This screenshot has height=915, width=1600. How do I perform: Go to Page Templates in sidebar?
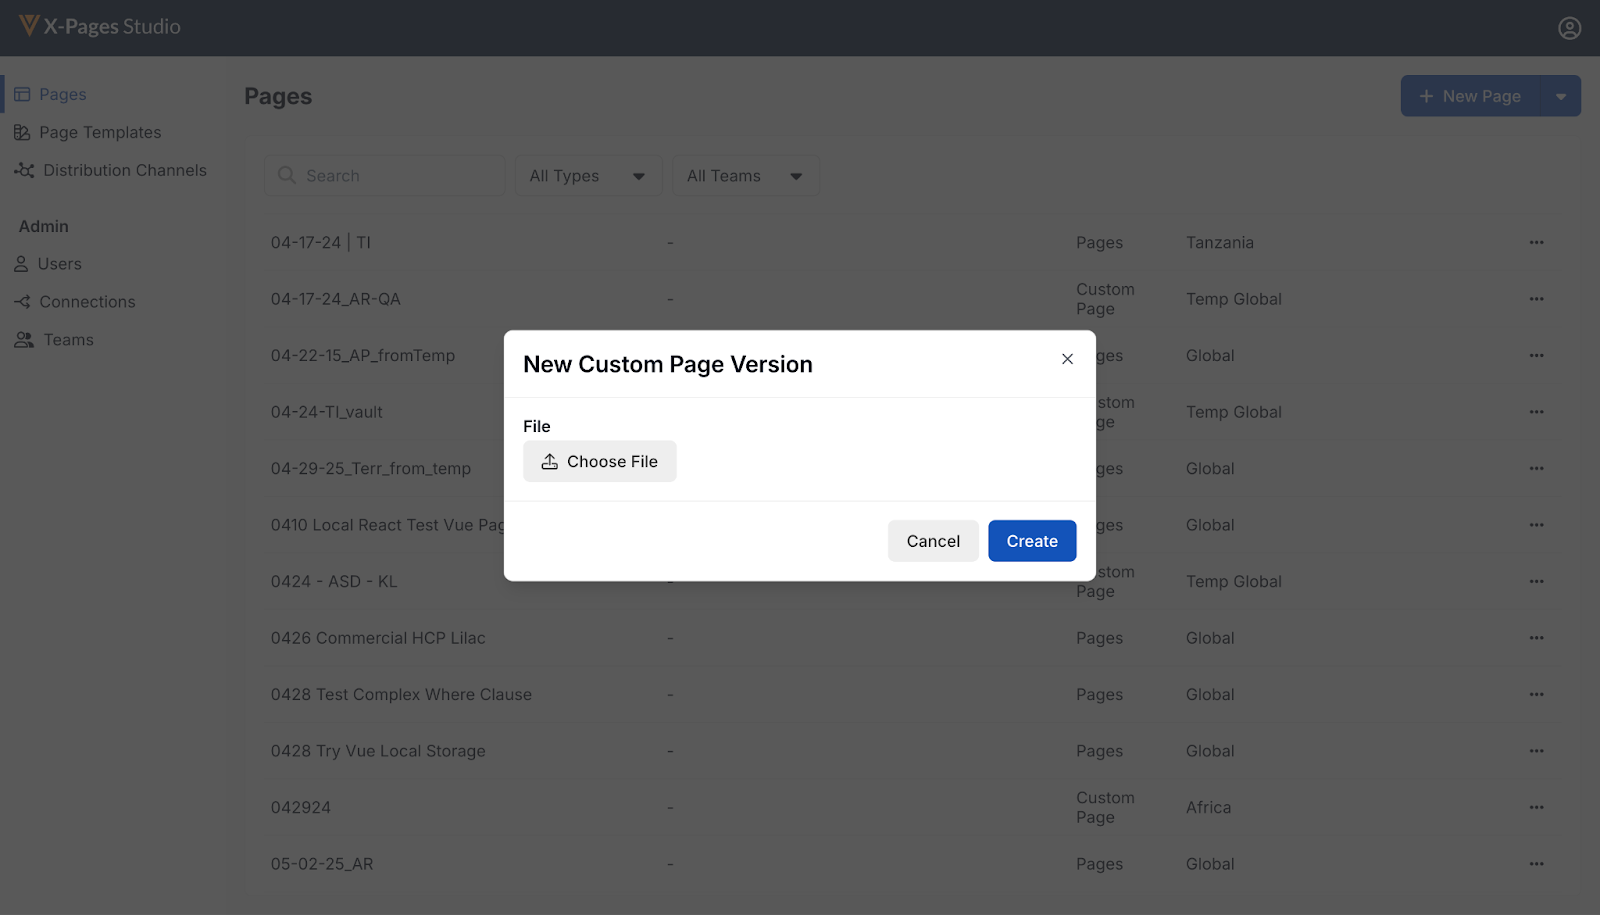(x=99, y=132)
